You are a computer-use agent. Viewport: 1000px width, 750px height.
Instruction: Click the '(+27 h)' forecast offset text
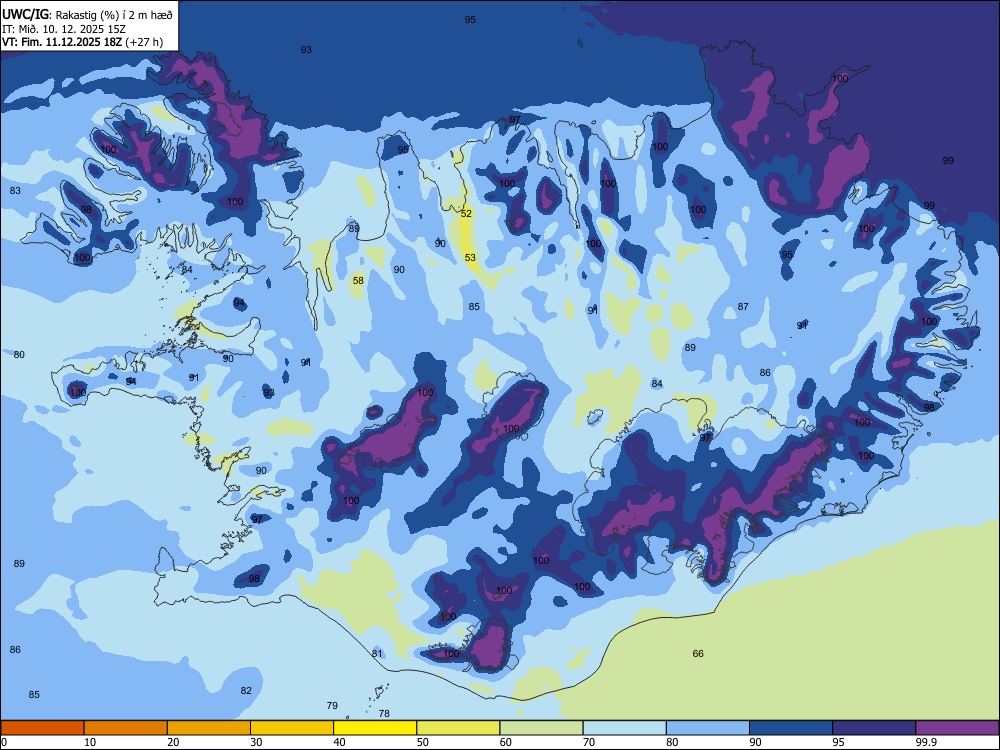pyautogui.click(x=145, y=42)
